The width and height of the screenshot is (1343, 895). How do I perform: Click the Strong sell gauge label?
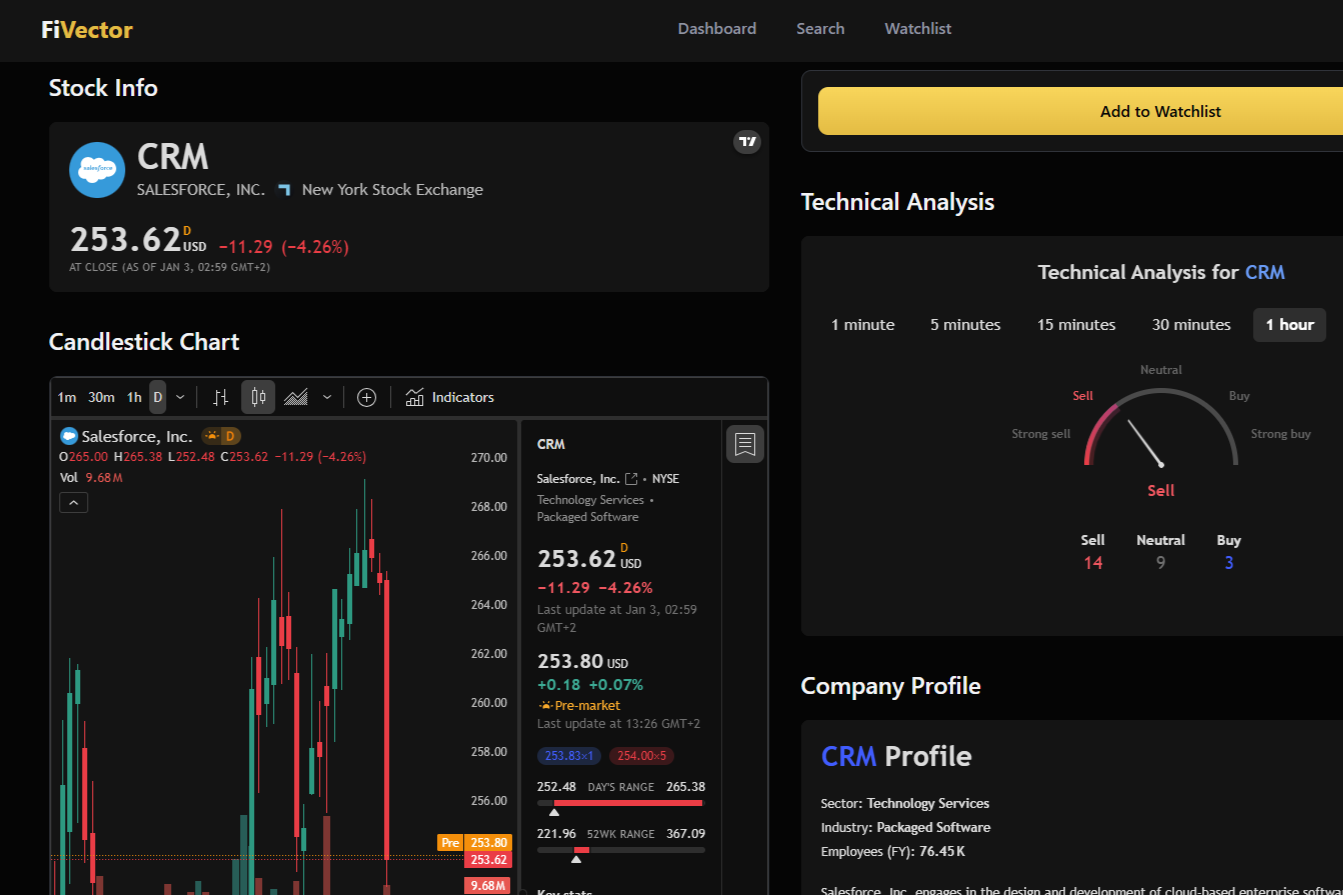tap(1041, 434)
